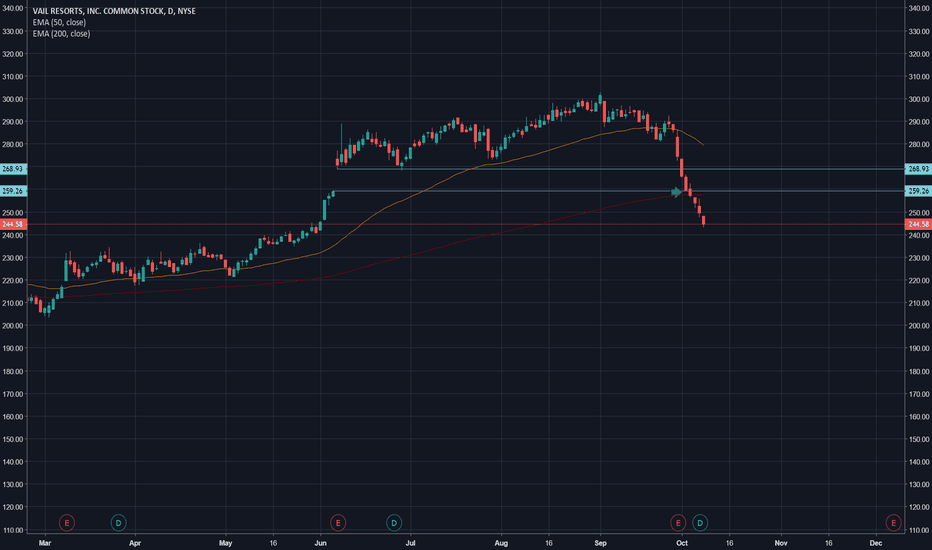
Task: Select the EMA (200, close) indicator label
Action: click(x=61, y=33)
